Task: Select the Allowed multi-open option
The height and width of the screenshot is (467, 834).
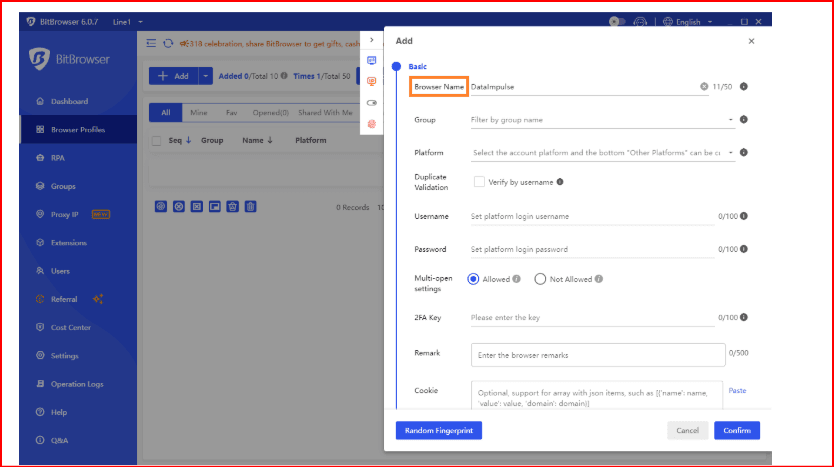Action: (x=474, y=280)
